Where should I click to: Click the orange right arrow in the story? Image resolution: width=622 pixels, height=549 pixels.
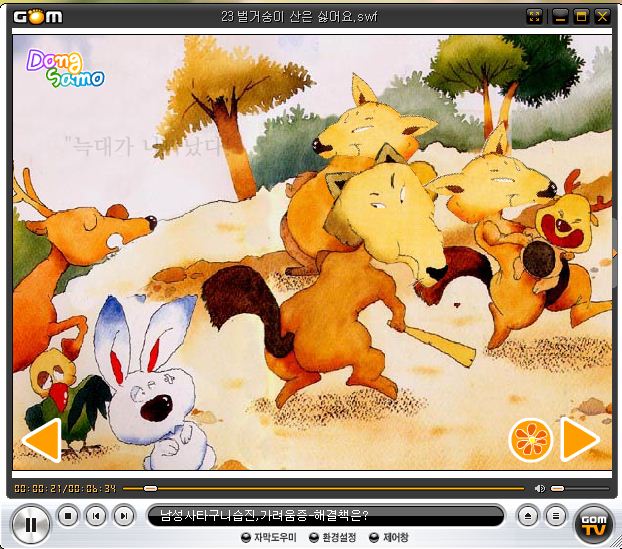coord(579,439)
